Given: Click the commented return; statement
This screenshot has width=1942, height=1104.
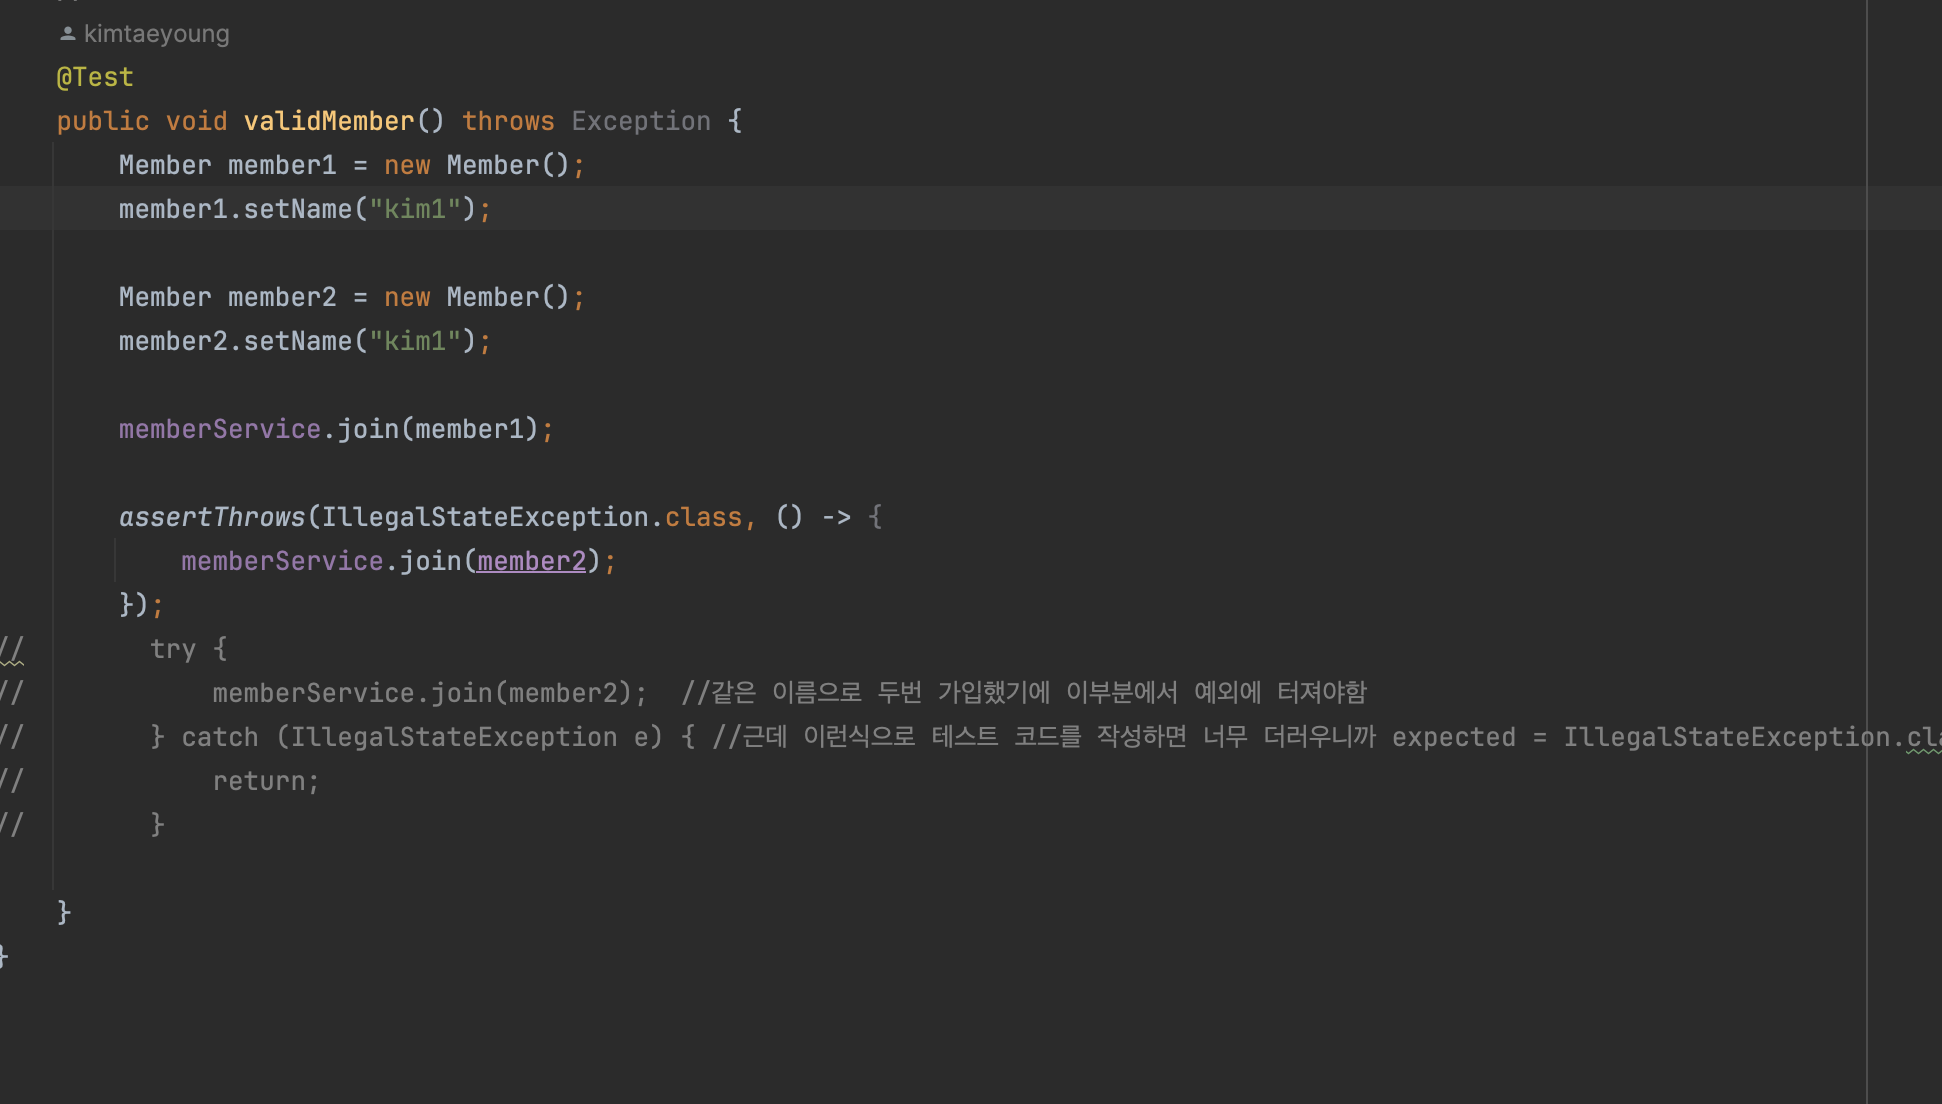Looking at the screenshot, I should [x=264, y=781].
